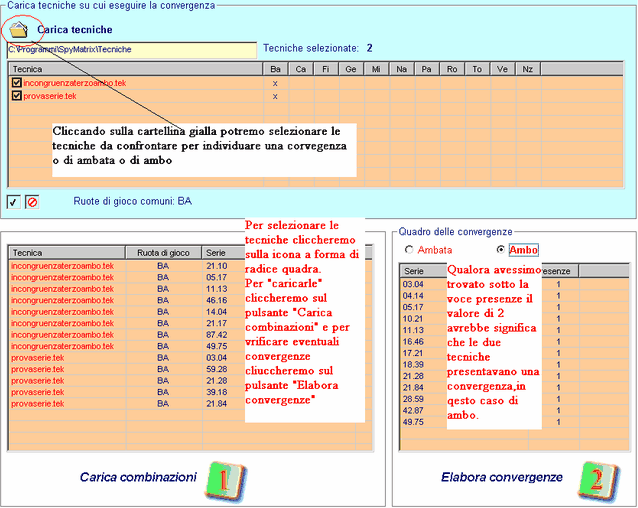Click the Pa column header
Viewport: 638px width, 508px height.
point(427,69)
